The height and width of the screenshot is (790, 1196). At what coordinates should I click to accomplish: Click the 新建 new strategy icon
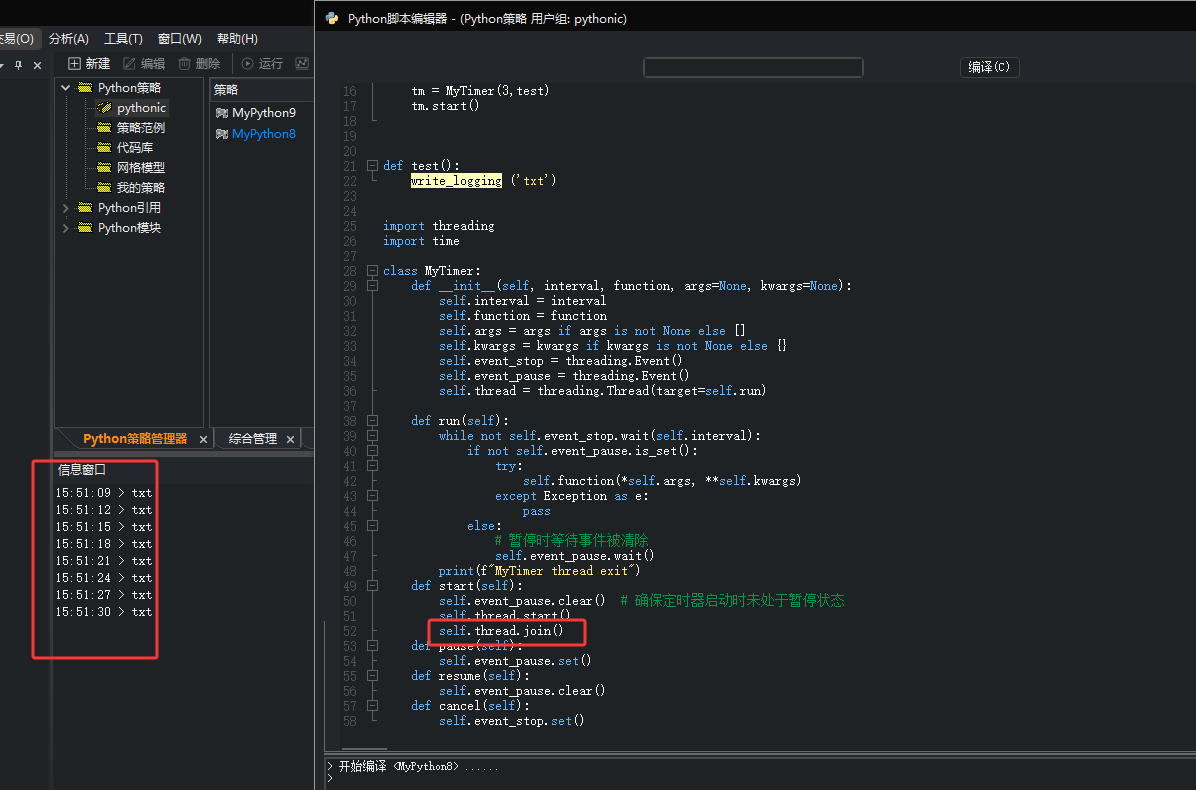(74, 63)
